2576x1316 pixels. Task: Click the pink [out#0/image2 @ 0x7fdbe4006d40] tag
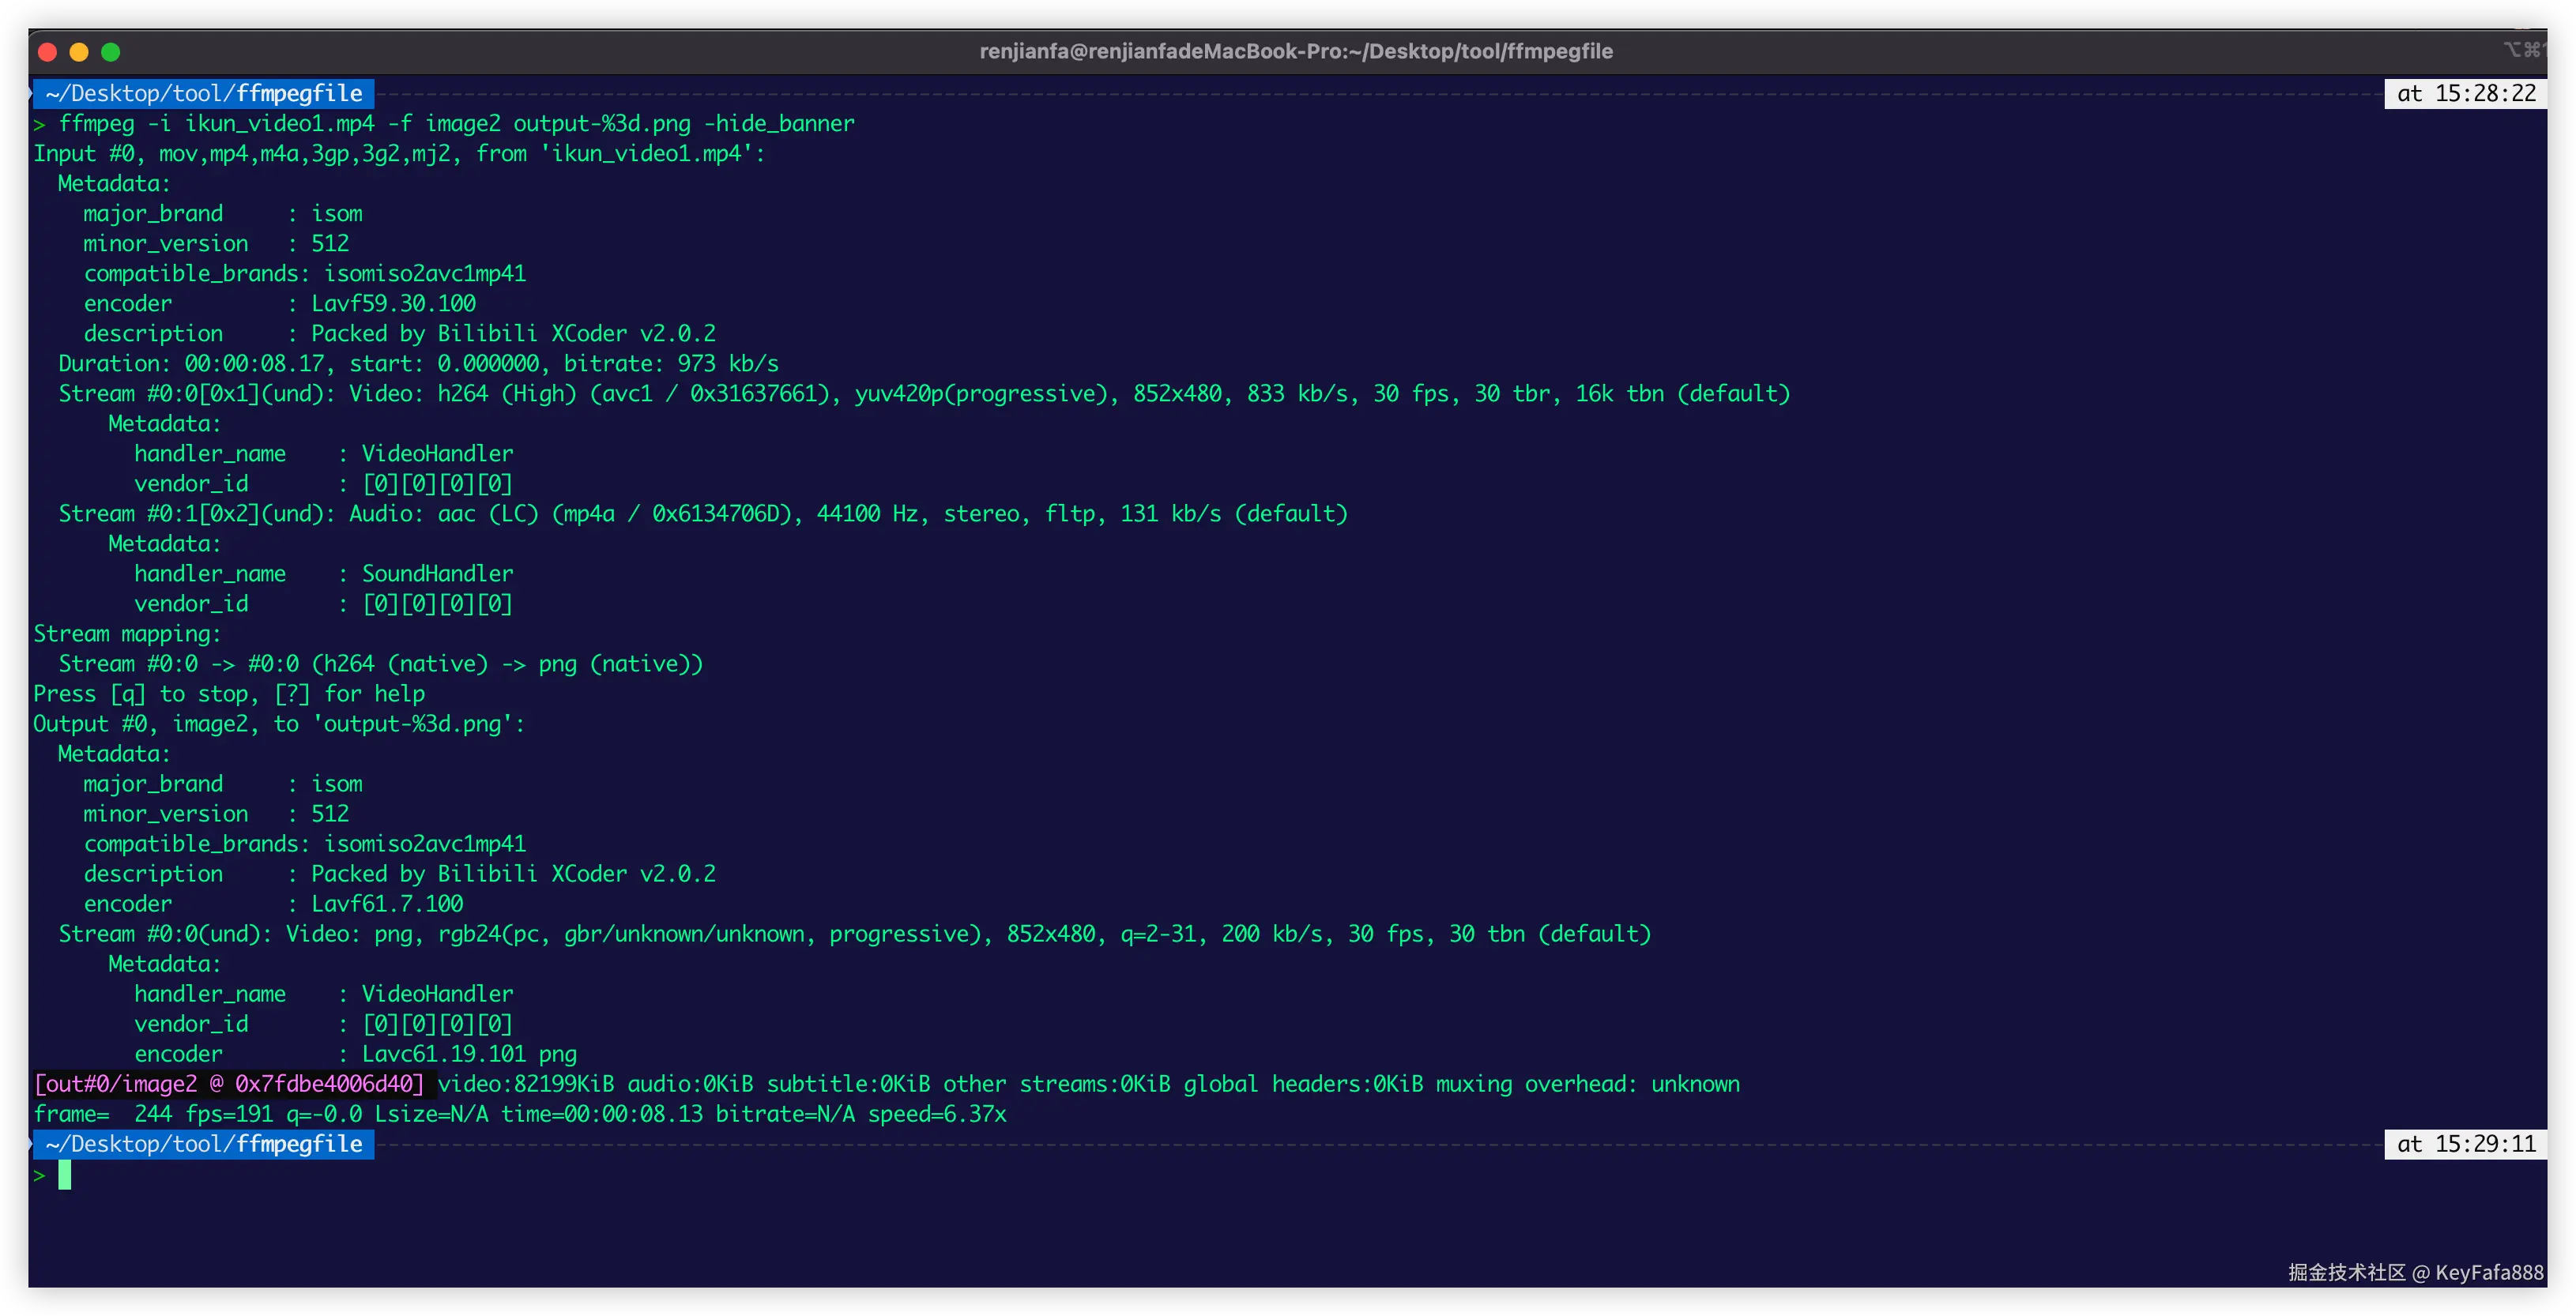pos(229,1084)
